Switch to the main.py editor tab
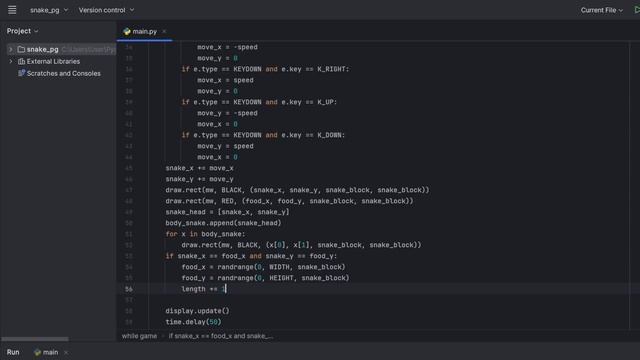The height and width of the screenshot is (360, 640). (x=144, y=31)
